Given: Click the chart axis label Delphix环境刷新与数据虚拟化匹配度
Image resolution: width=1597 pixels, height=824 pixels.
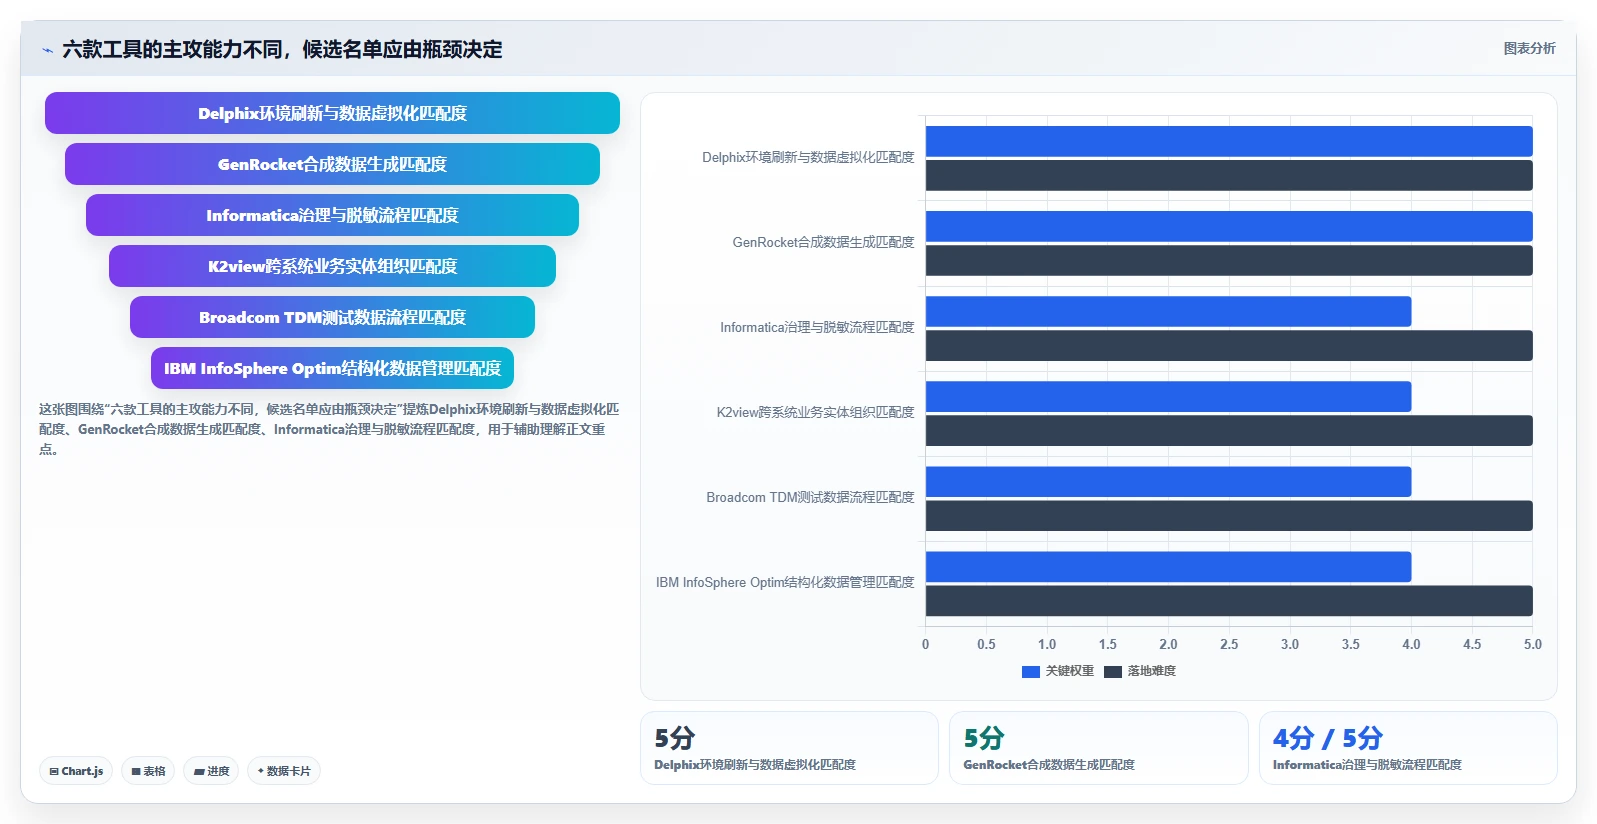Looking at the screenshot, I should point(808,157).
